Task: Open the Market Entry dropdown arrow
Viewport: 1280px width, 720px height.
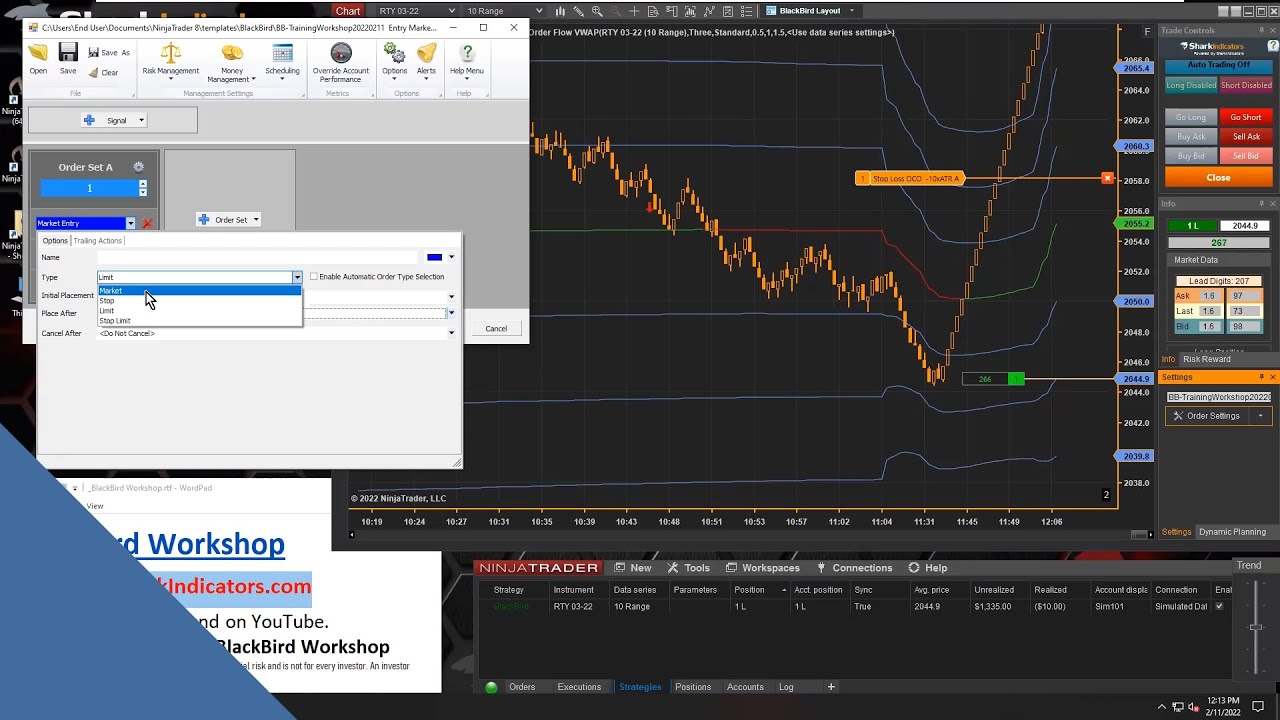Action: click(x=130, y=224)
